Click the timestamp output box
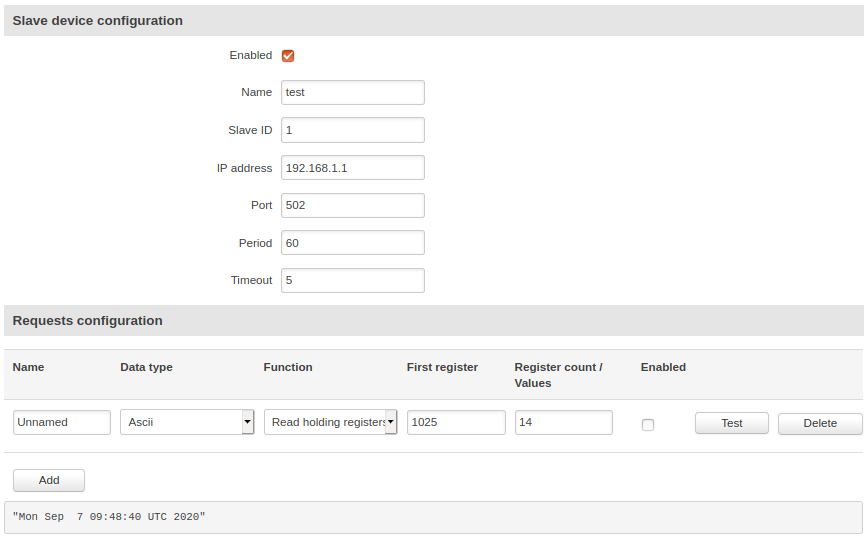 (433, 517)
